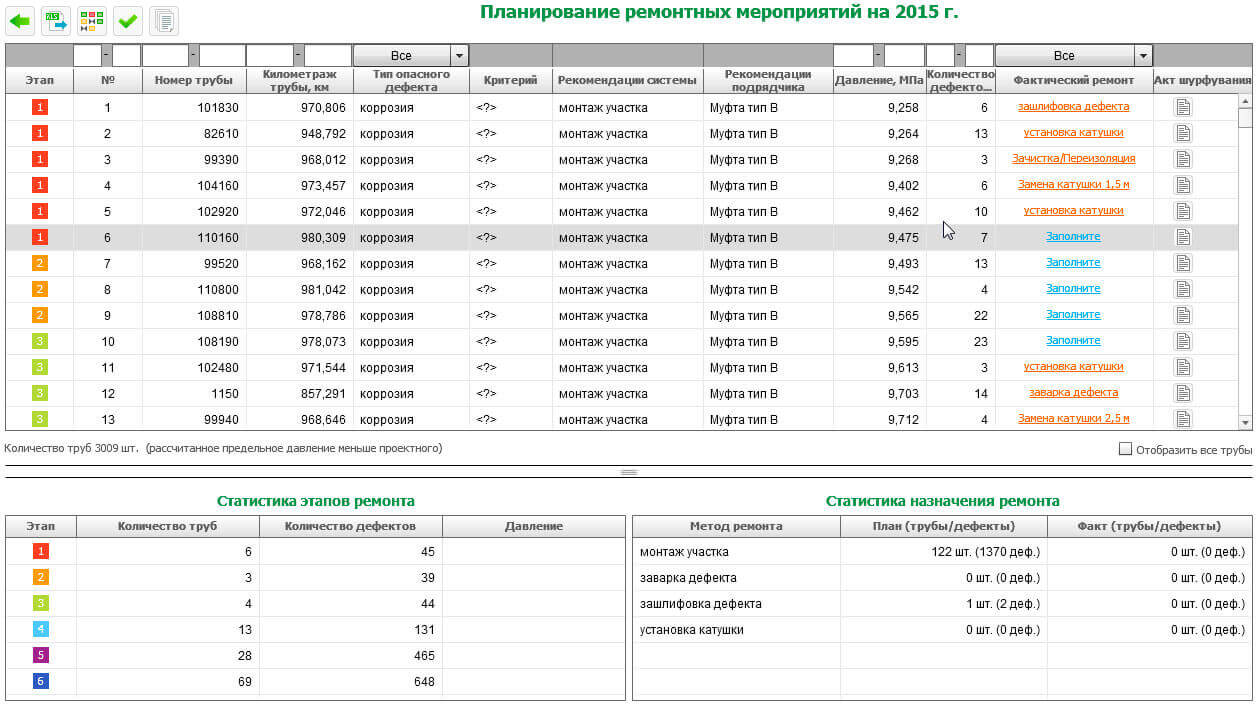Click the XLS export icon
This screenshot has height=704, width=1257.
point(56,20)
